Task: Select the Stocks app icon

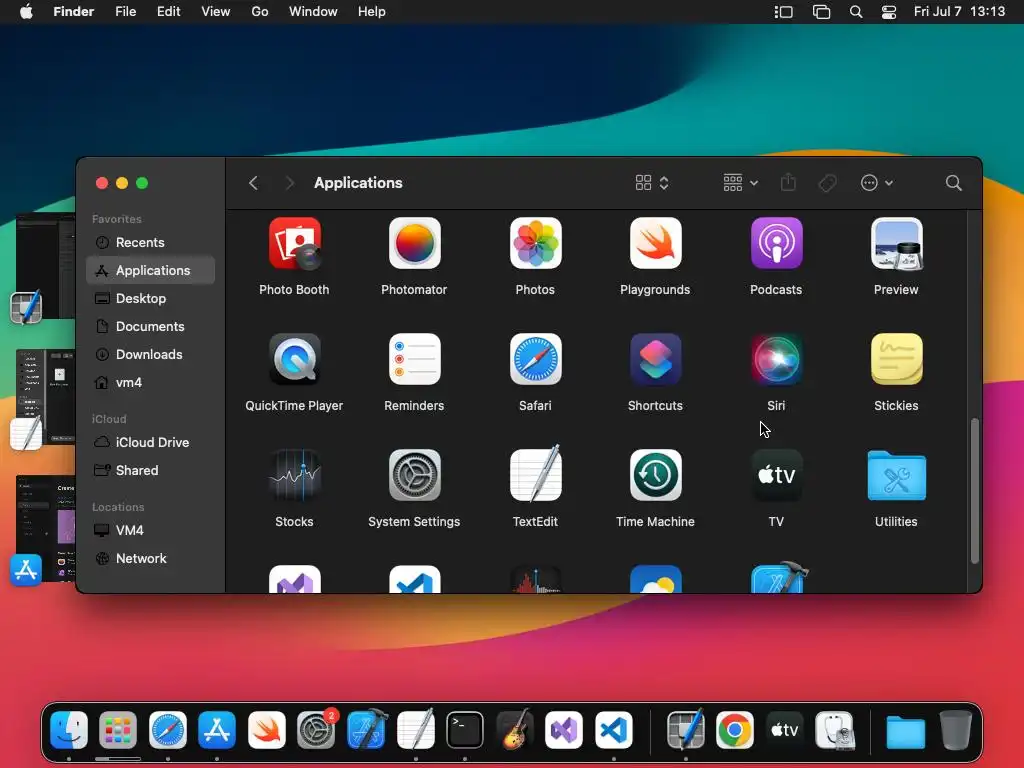Action: tap(295, 475)
